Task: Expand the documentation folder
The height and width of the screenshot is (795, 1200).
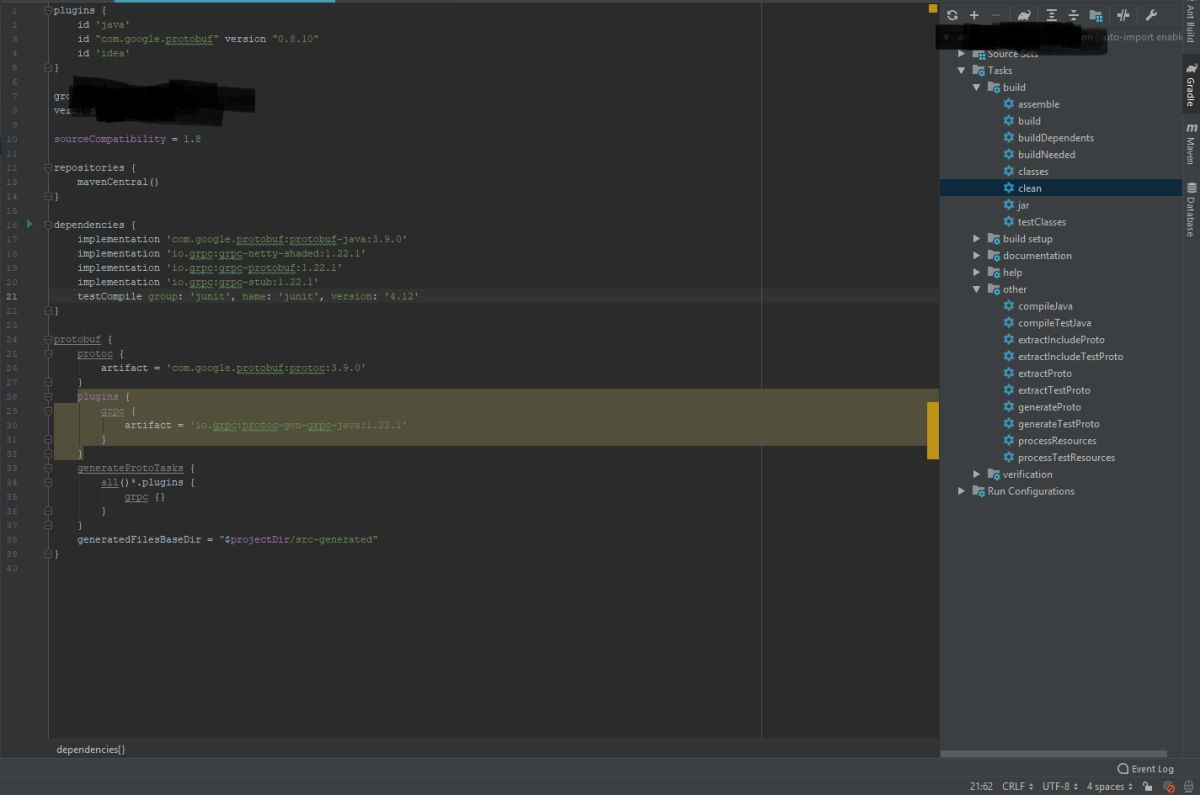Action: (977, 255)
